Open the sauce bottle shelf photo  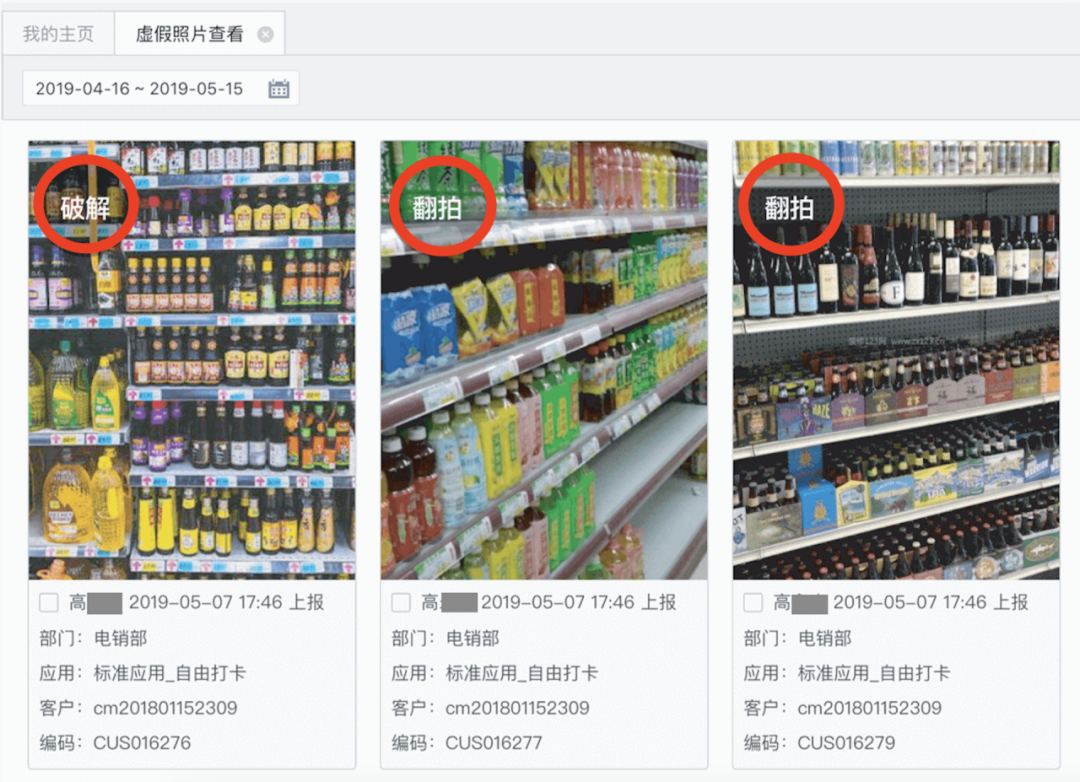click(192, 360)
